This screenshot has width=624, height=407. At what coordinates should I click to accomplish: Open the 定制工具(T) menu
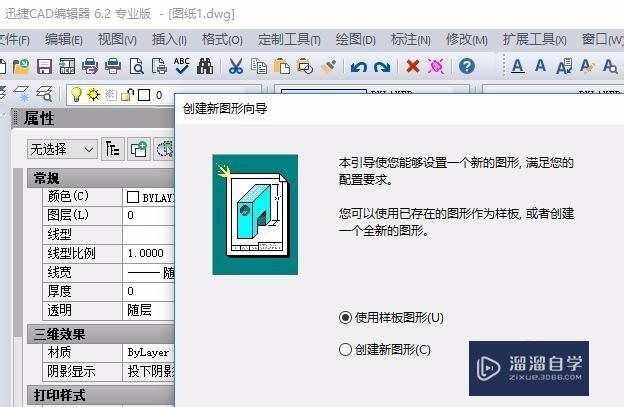click(x=289, y=40)
